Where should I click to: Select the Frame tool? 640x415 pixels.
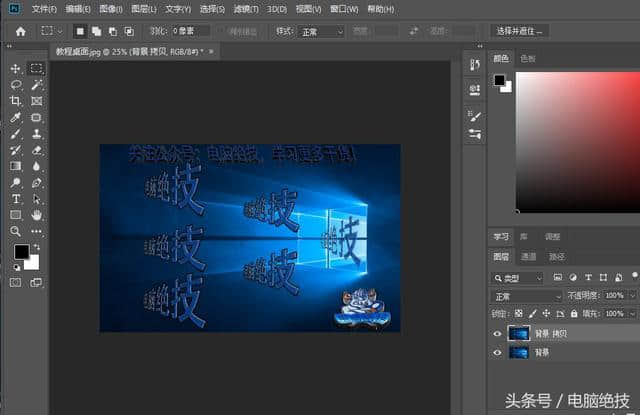pyautogui.click(x=36, y=101)
